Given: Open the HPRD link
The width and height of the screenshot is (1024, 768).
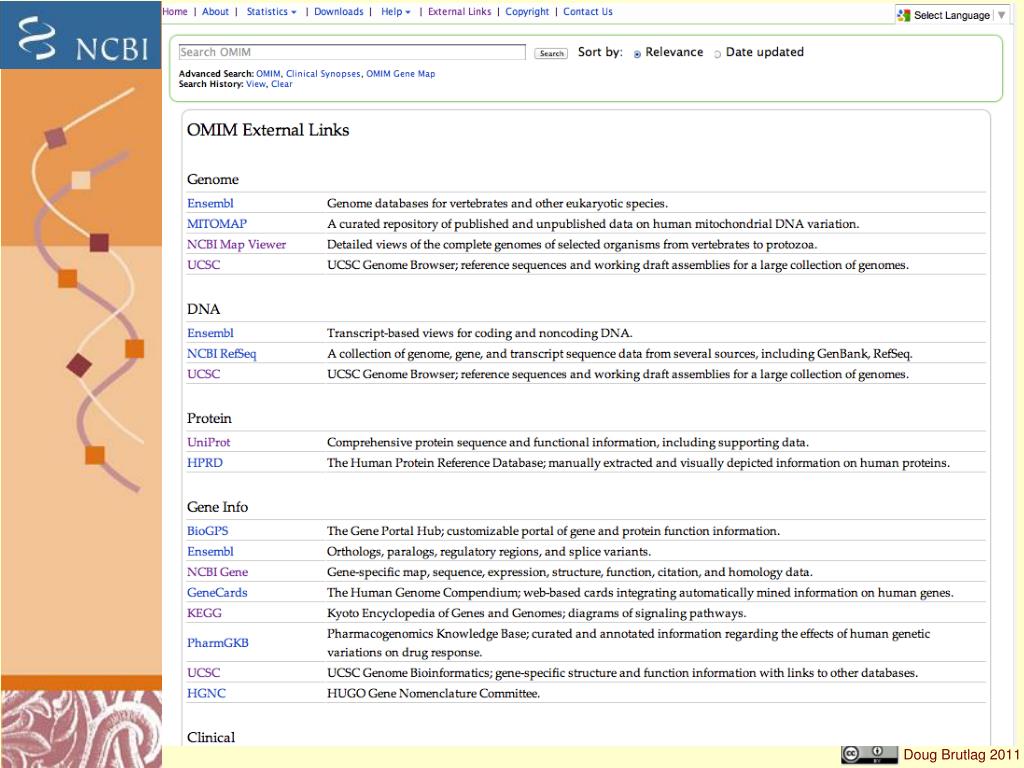Looking at the screenshot, I should [204, 463].
